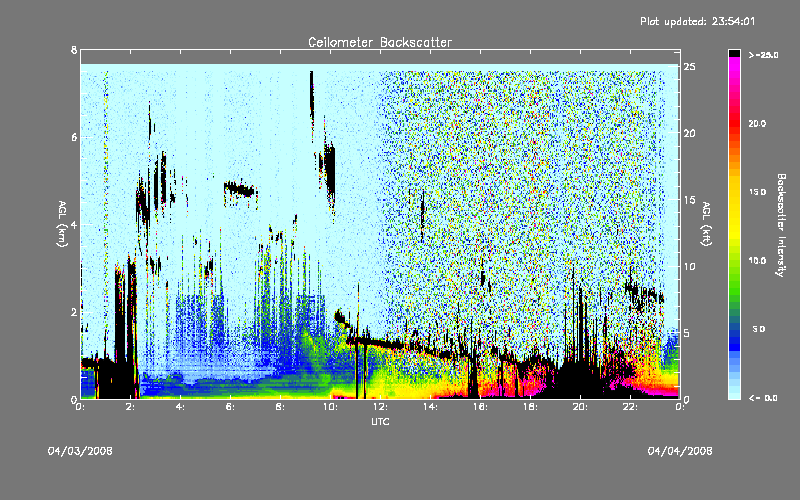Click the end date label 04/04/2008
This screenshot has width=800, height=500.
pyautogui.click(x=680, y=451)
